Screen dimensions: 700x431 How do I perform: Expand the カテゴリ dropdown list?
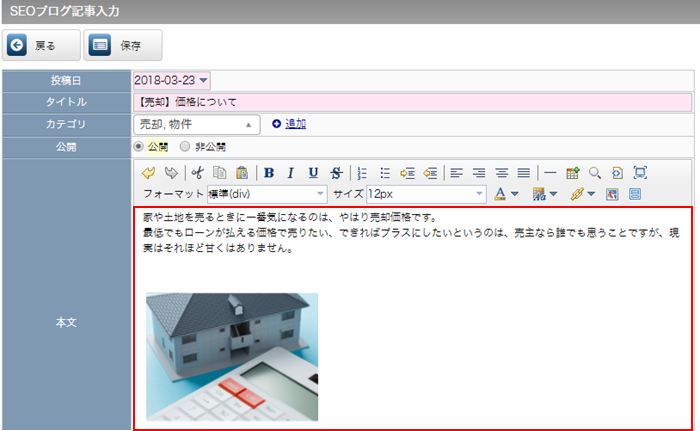coord(248,124)
